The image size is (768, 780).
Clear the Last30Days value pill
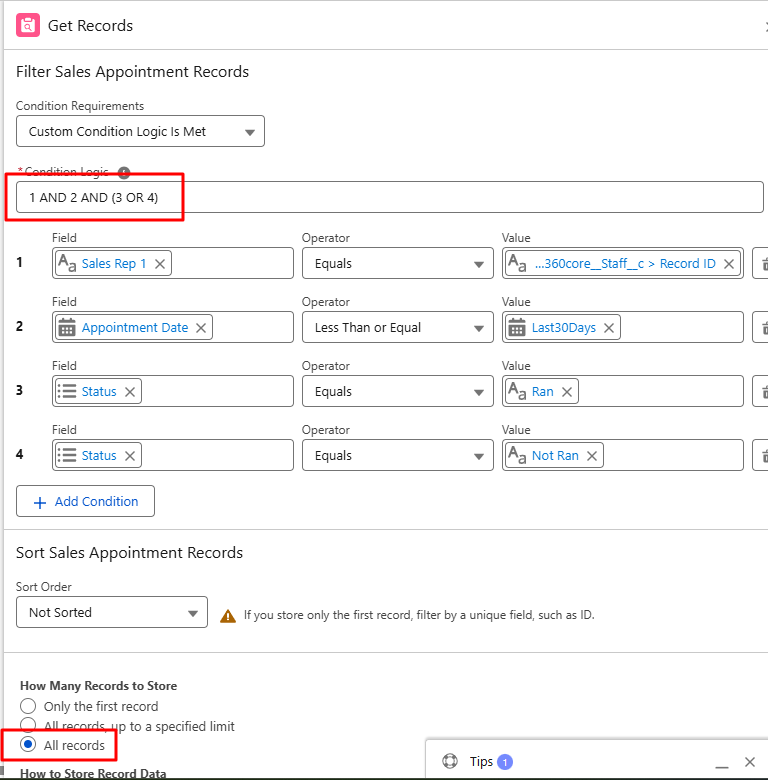[x=609, y=328]
